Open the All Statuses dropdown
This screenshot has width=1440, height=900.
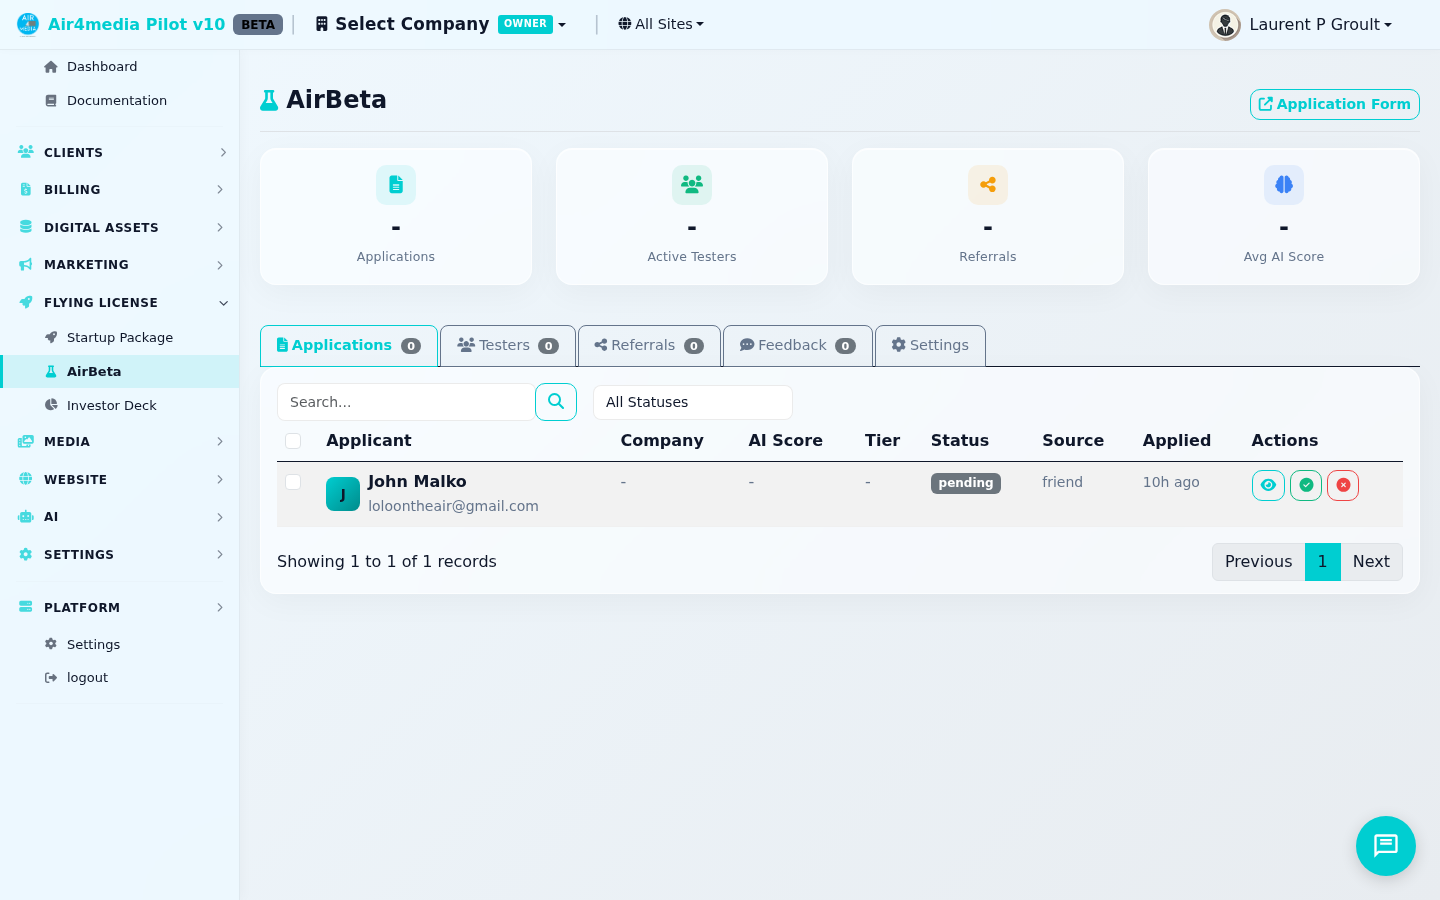[x=693, y=402]
